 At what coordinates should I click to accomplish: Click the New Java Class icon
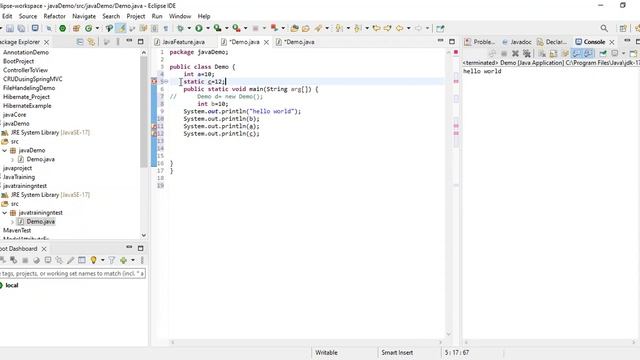click(89, 28)
